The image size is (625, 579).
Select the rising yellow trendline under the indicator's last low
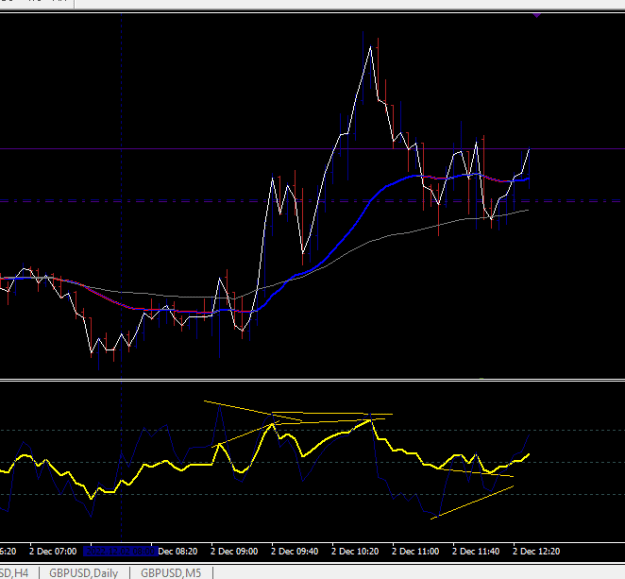[x=472, y=502]
